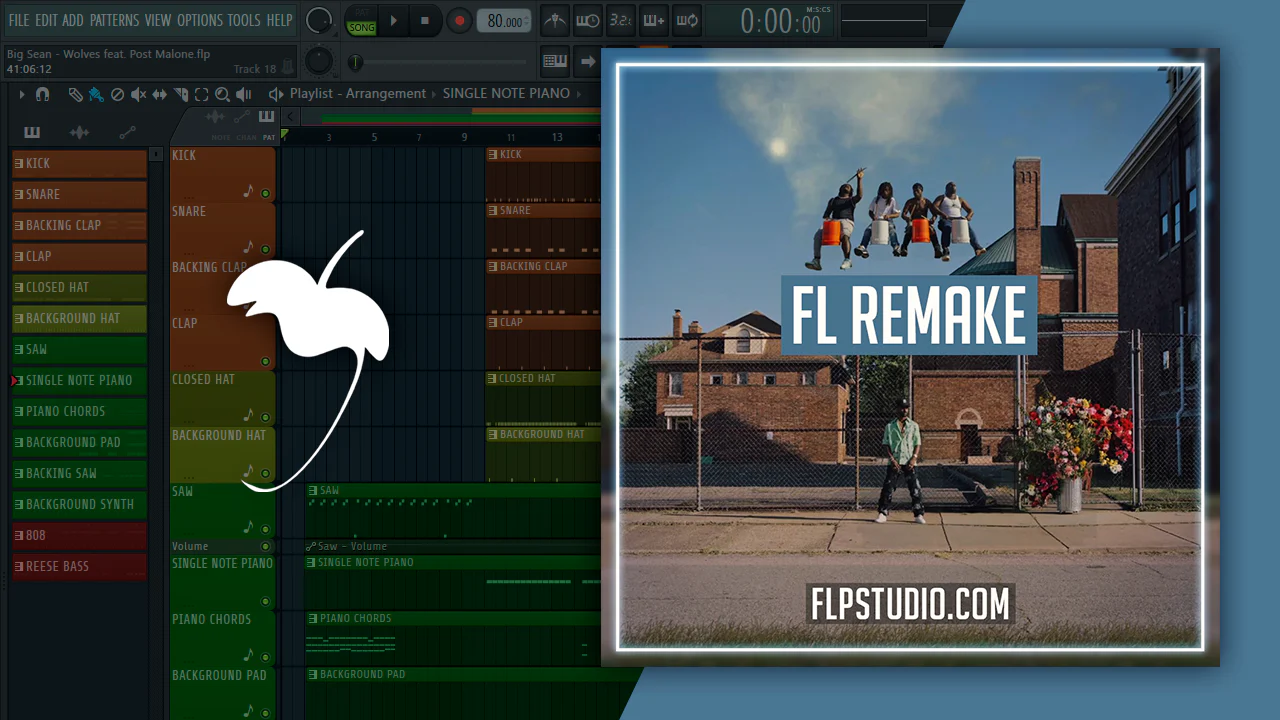The image size is (1280, 720).
Task: Click the main volume knob
Action: [319, 20]
